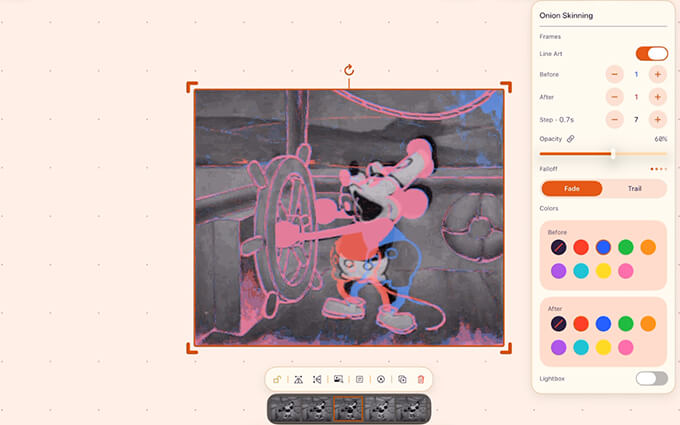Image resolution: width=680 pixels, height=425 pixels.
Task: Click the link icon next to Opacity
Action: tap(571, 139)
